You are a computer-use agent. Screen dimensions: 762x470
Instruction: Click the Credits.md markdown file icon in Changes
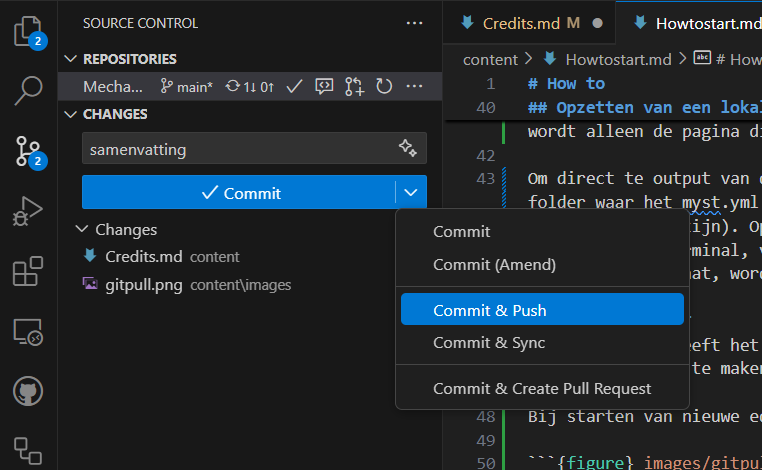point(90,256)
